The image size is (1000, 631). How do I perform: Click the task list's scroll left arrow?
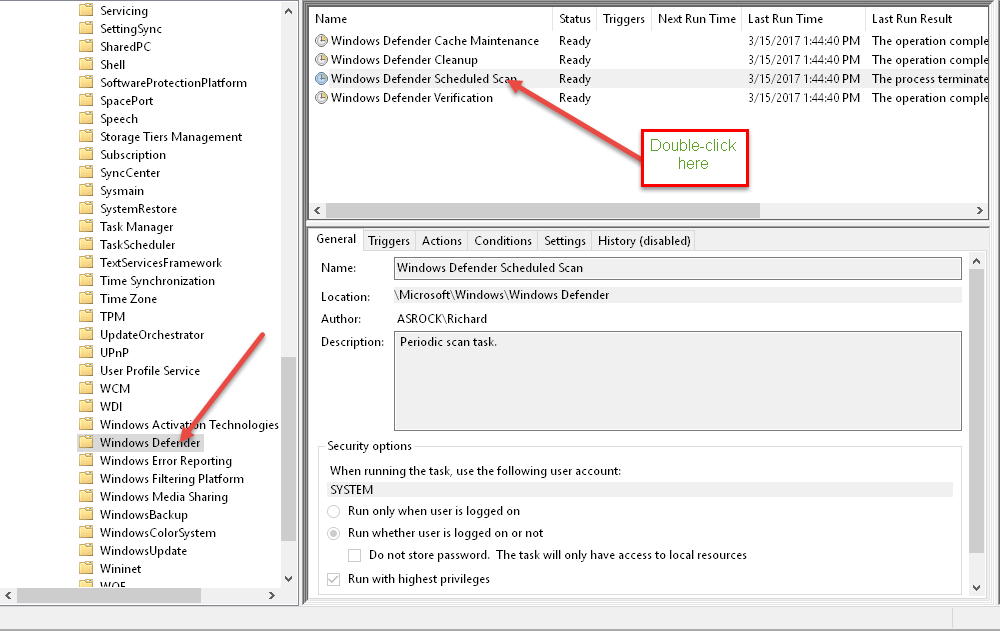click(318, 211)
